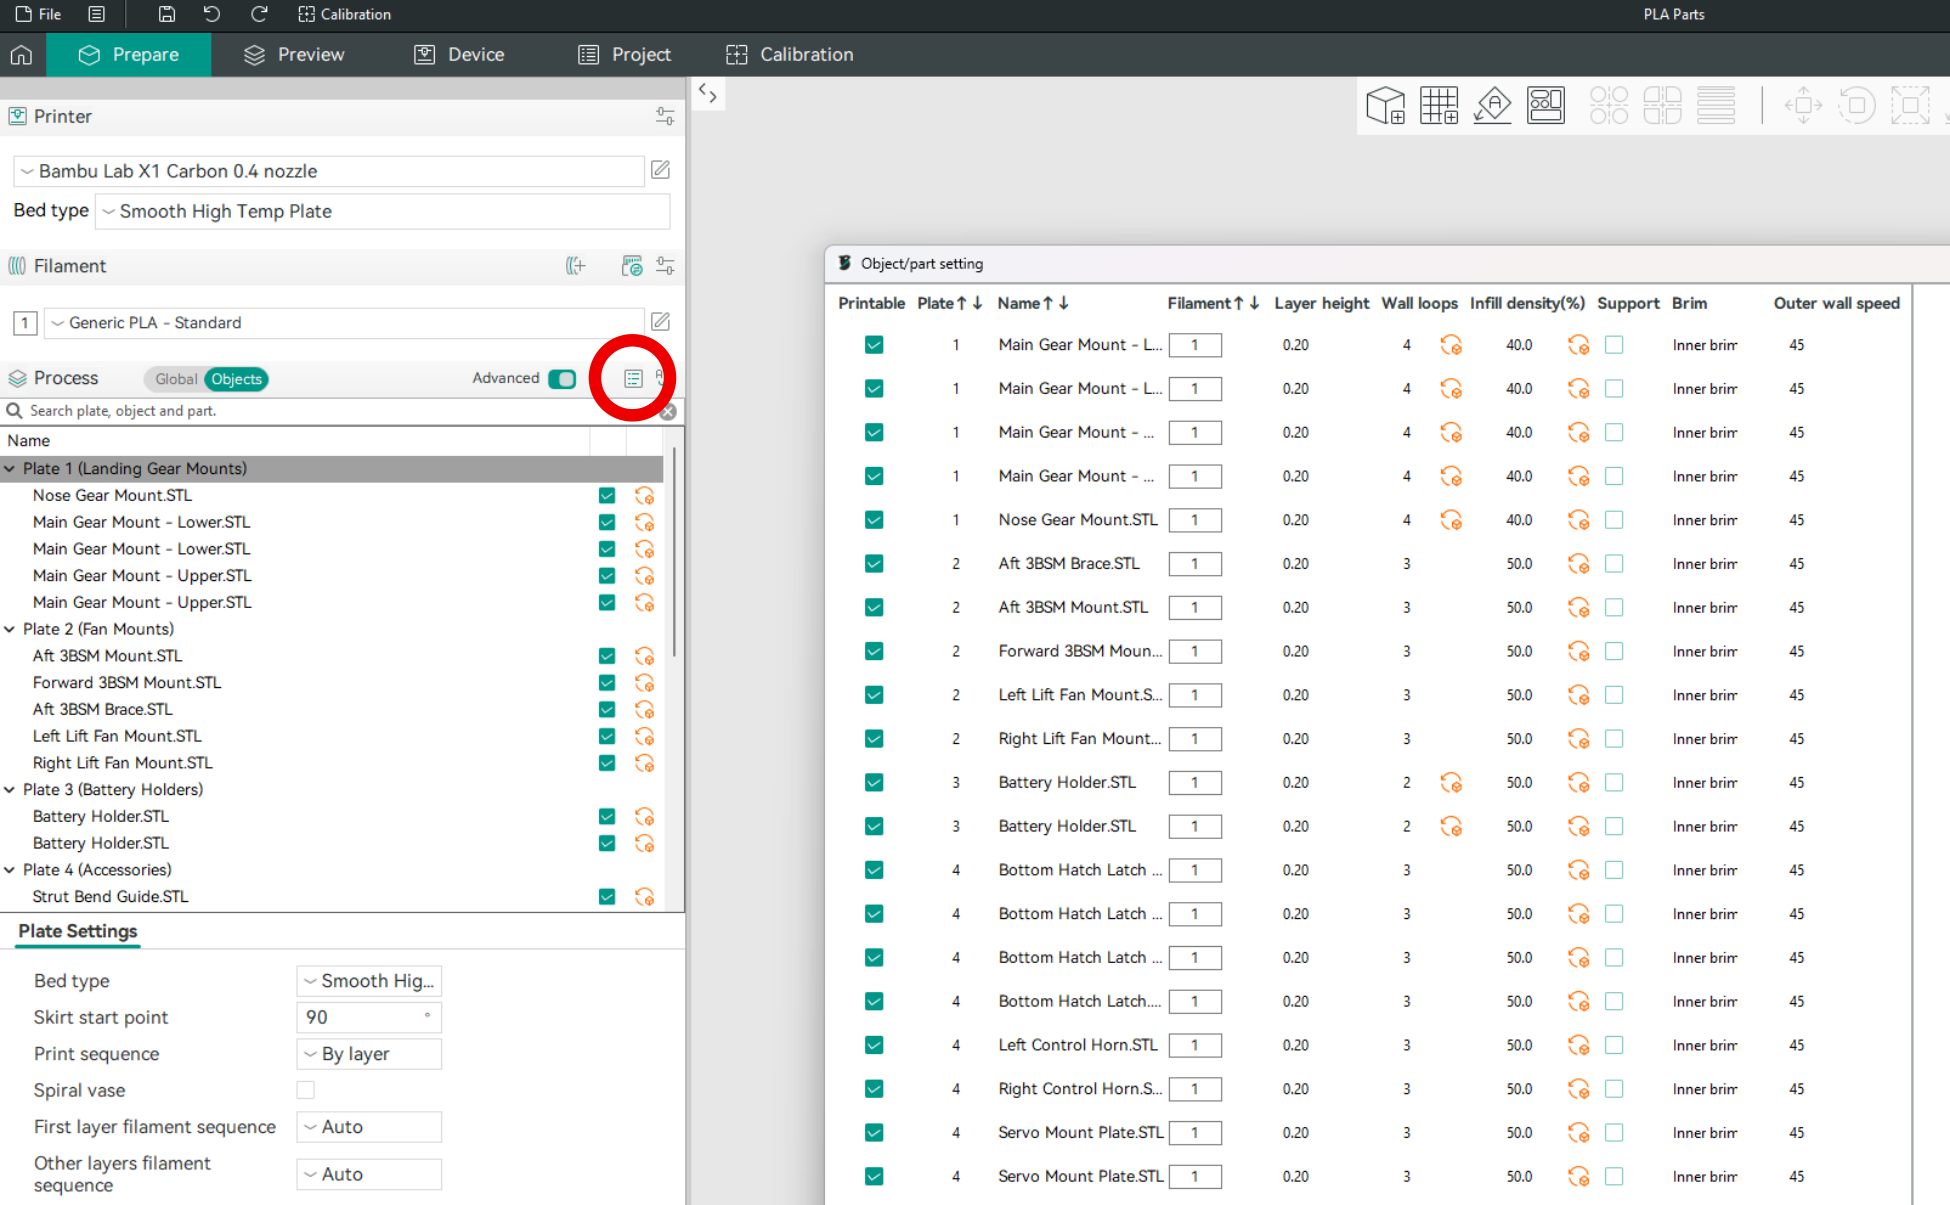Image resolution: width=1950 pixels, height=1205 pixels.
Task: Select the Scale tool icon
Action: [1910, 105]
